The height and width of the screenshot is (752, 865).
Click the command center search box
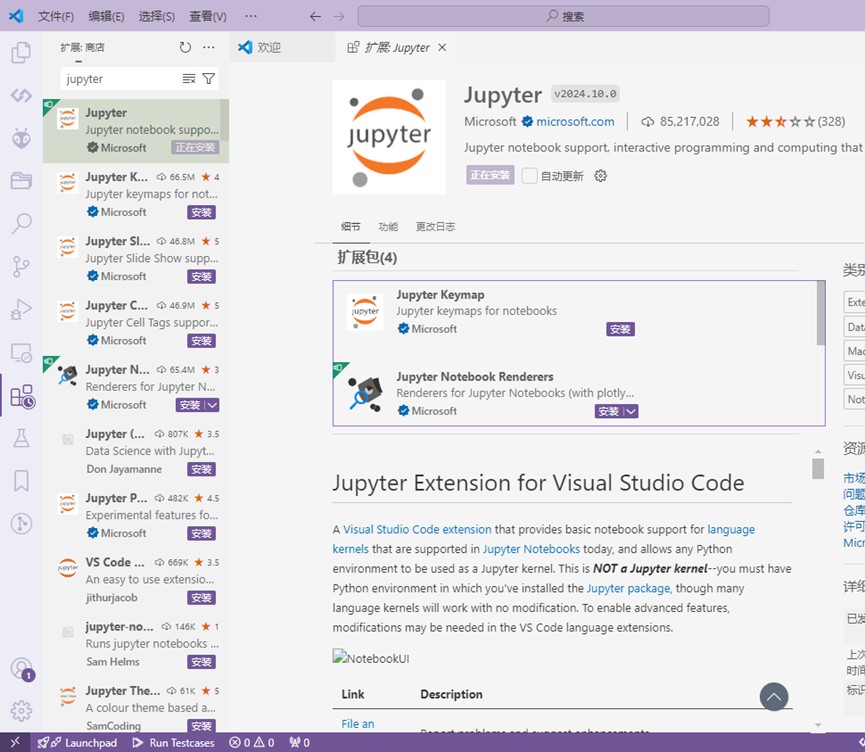pyautogui.click(x=563, y=17)
